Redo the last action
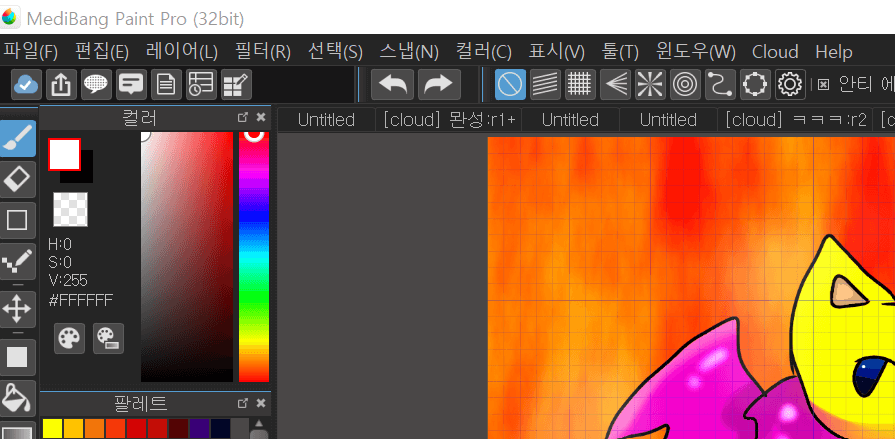The height and width of the screenshot is (439, 895). (440, 84)
